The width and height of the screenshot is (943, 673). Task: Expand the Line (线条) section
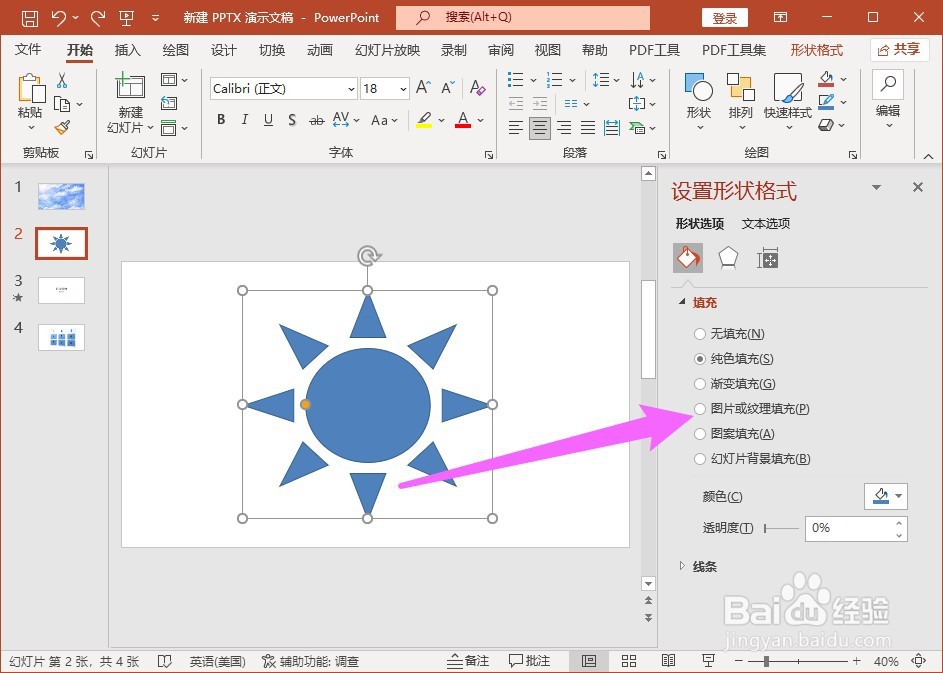point(682,566)
